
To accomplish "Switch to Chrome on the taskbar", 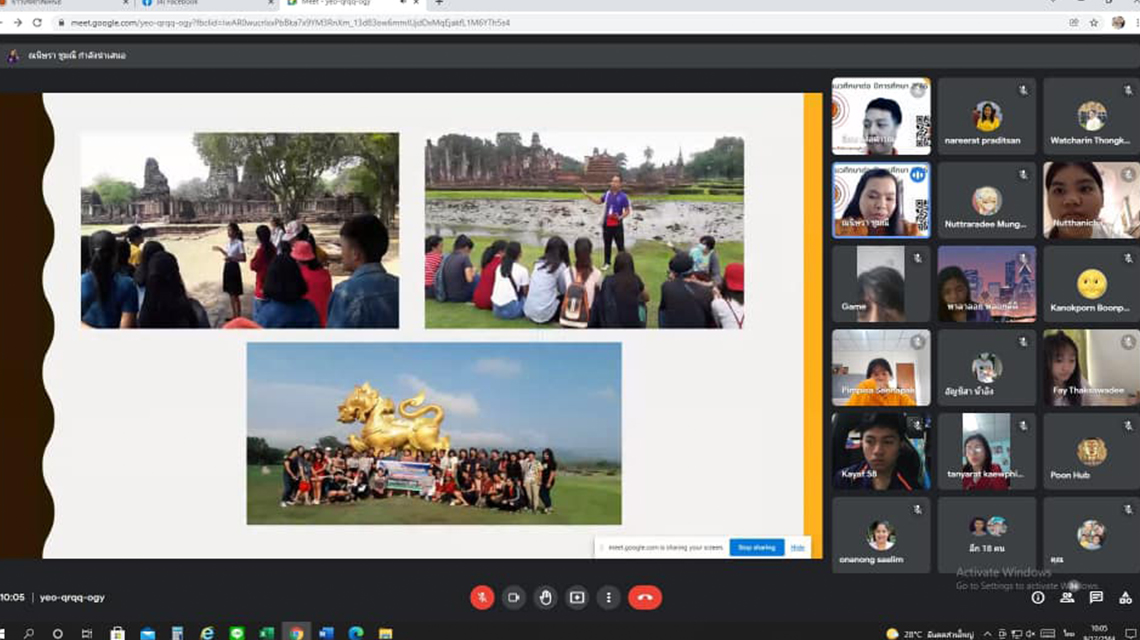I will point(297,633).
